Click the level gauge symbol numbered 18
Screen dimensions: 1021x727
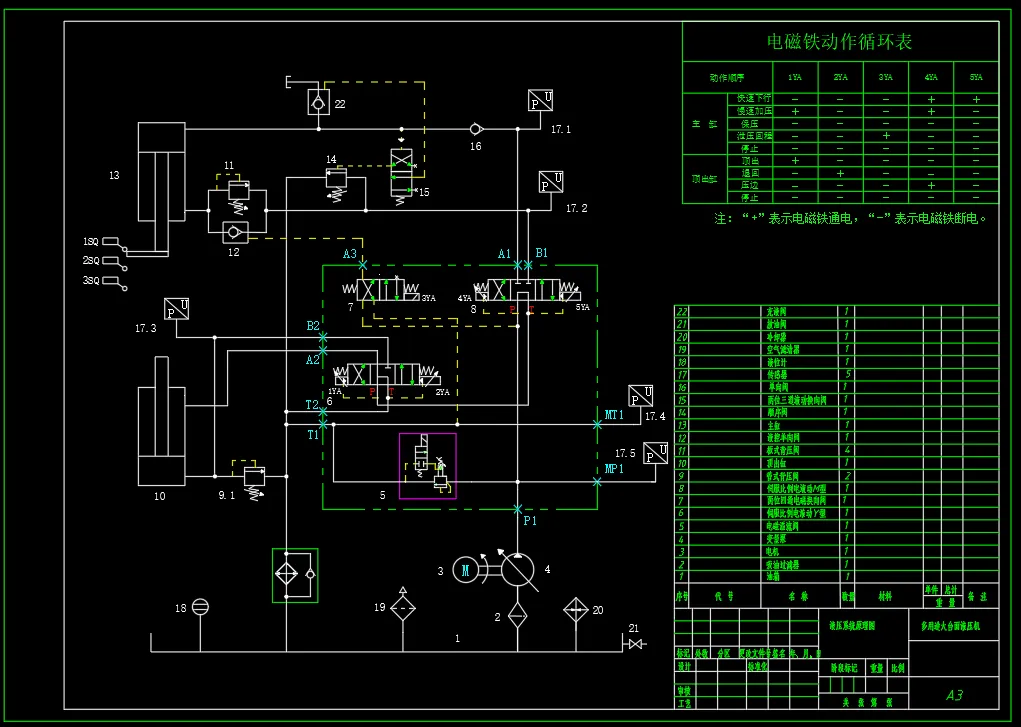pos(201,607)
